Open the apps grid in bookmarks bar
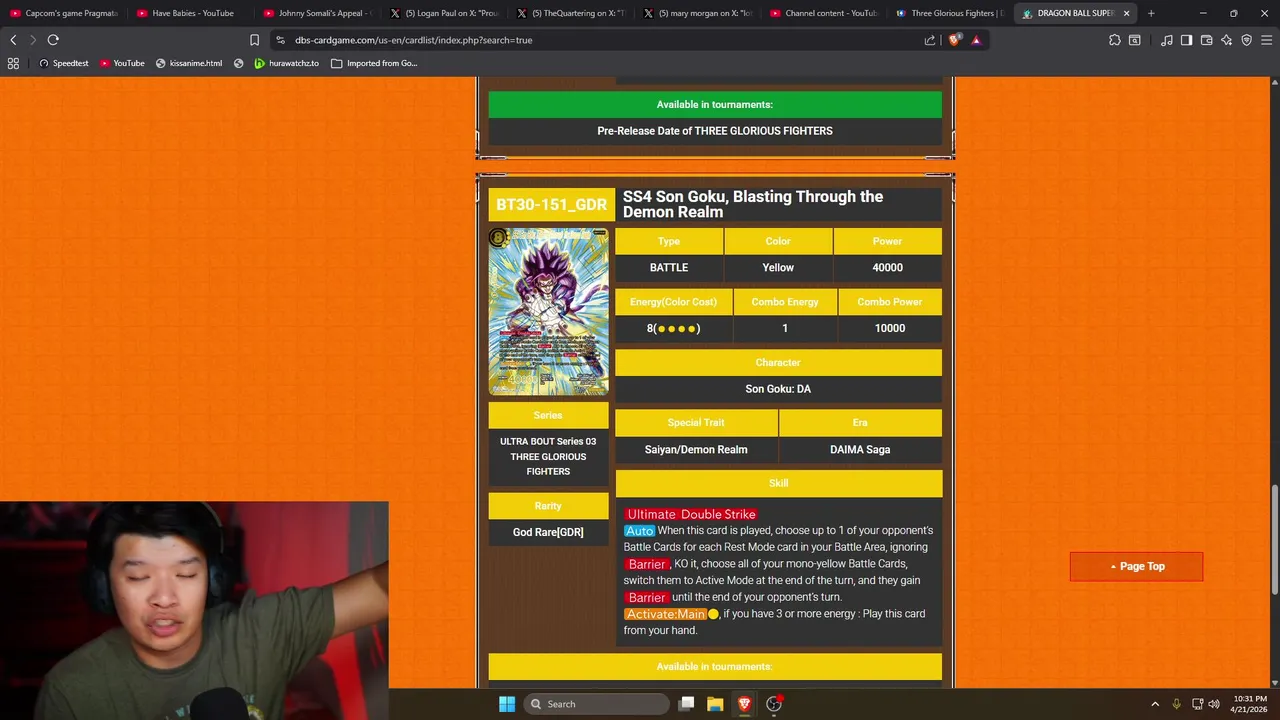 pos(13,63)
